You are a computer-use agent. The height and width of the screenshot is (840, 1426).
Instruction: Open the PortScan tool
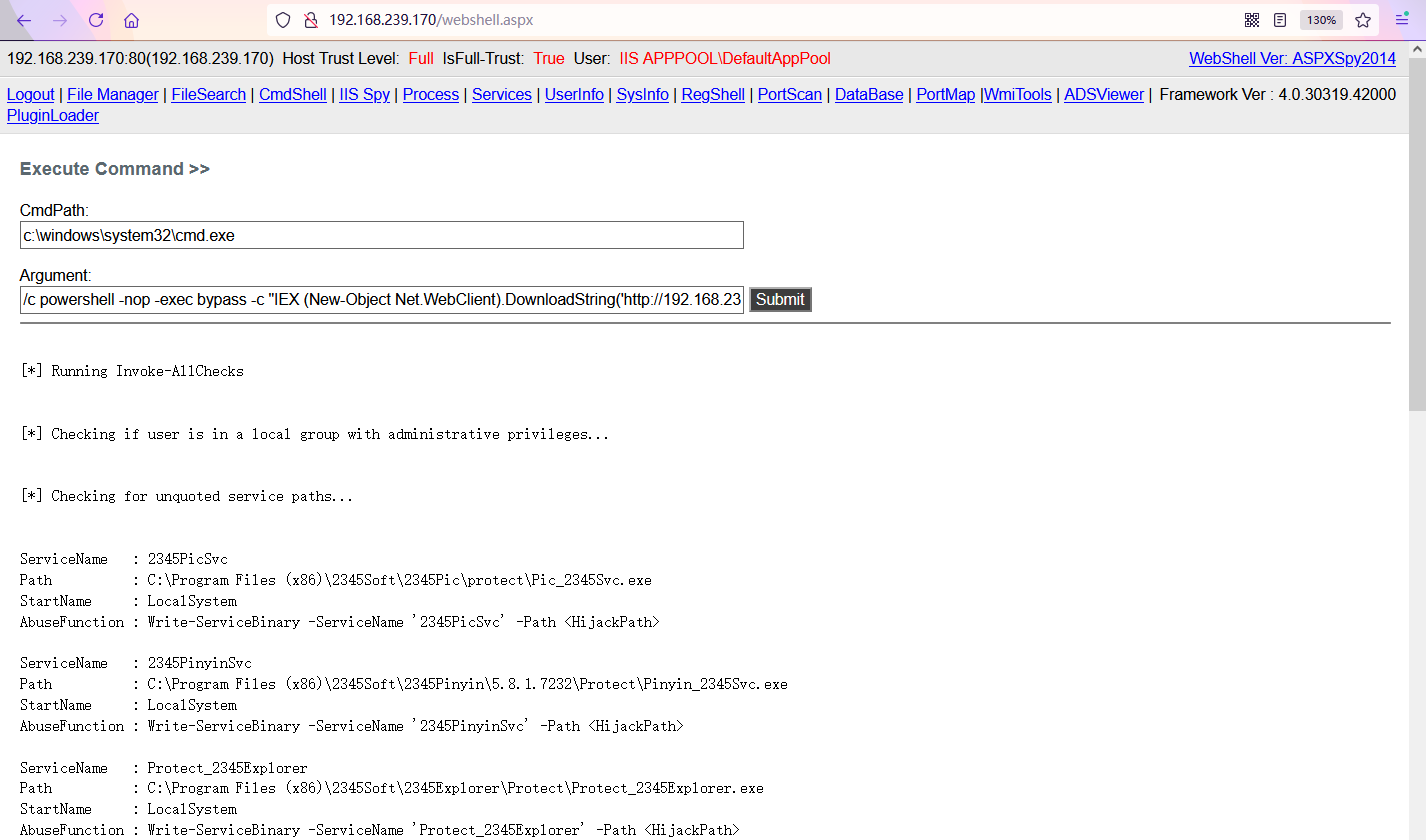(x=790, y=95)
